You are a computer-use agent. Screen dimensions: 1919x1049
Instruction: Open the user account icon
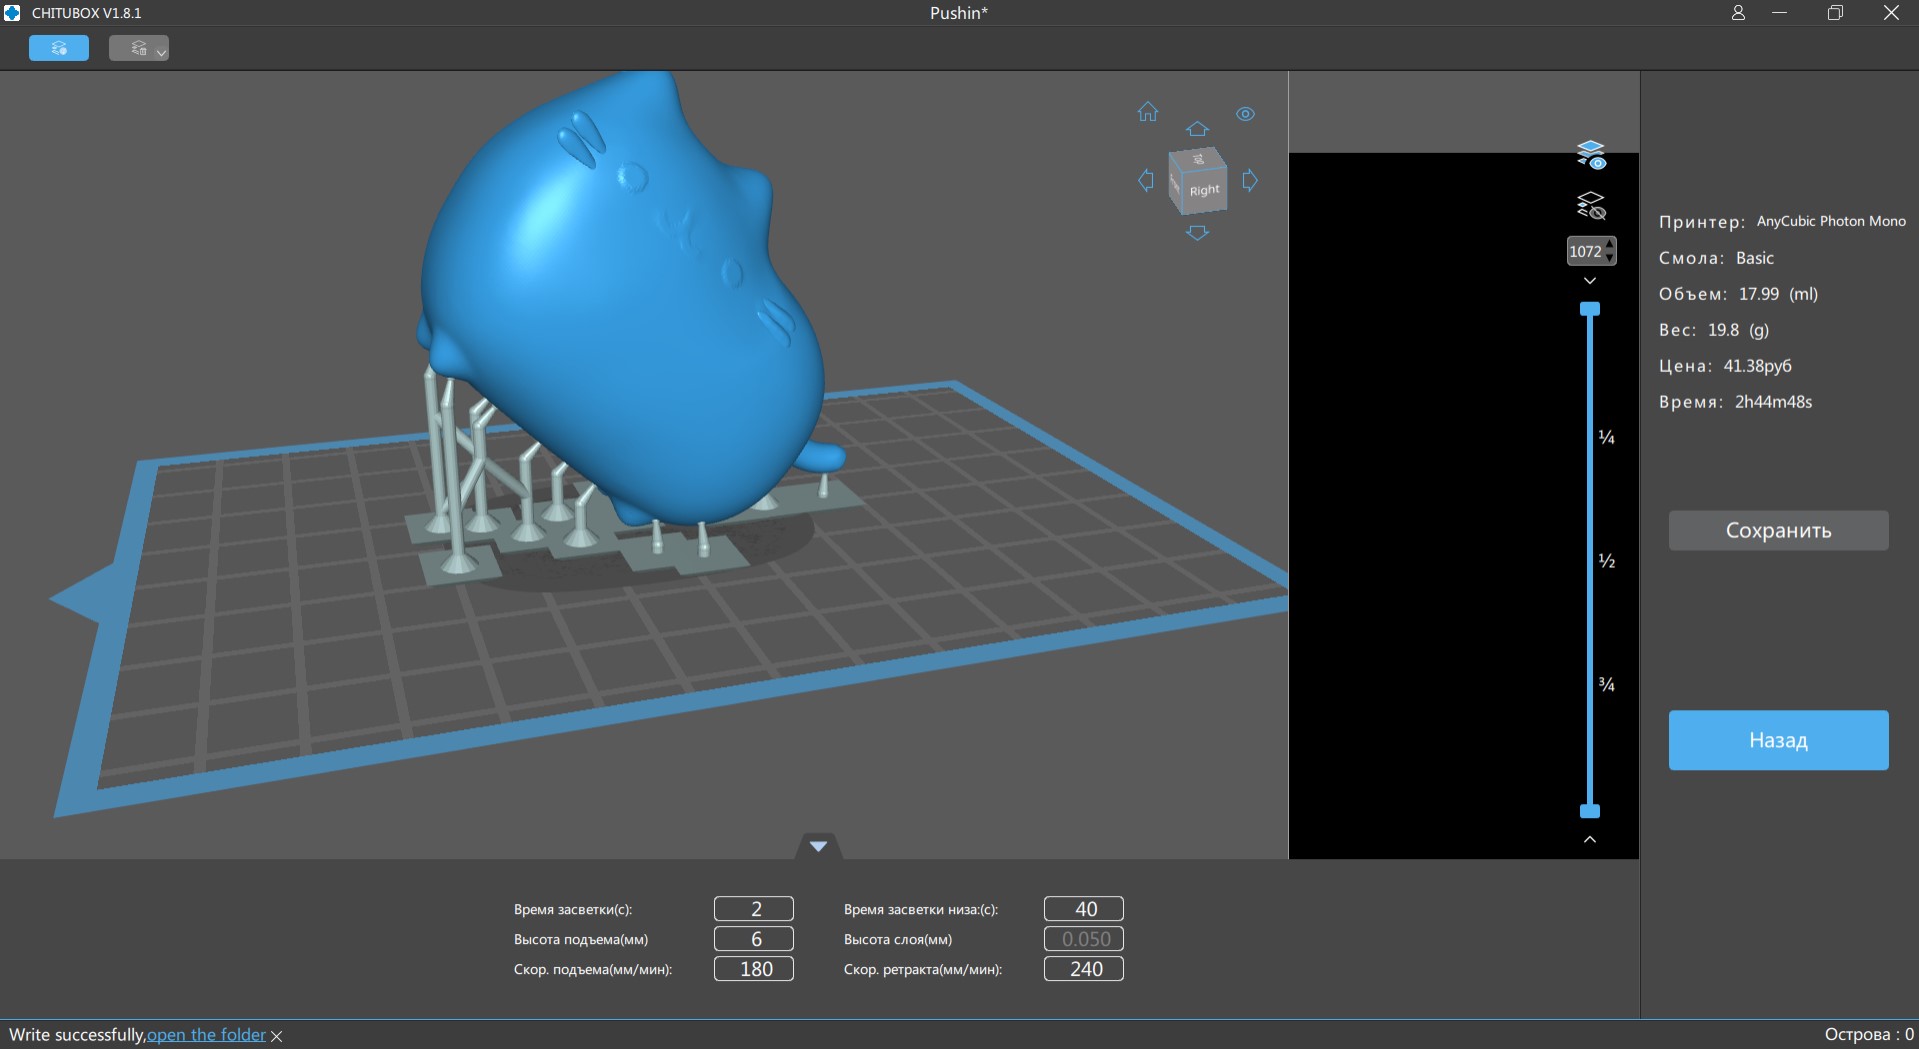(1738, 13)
